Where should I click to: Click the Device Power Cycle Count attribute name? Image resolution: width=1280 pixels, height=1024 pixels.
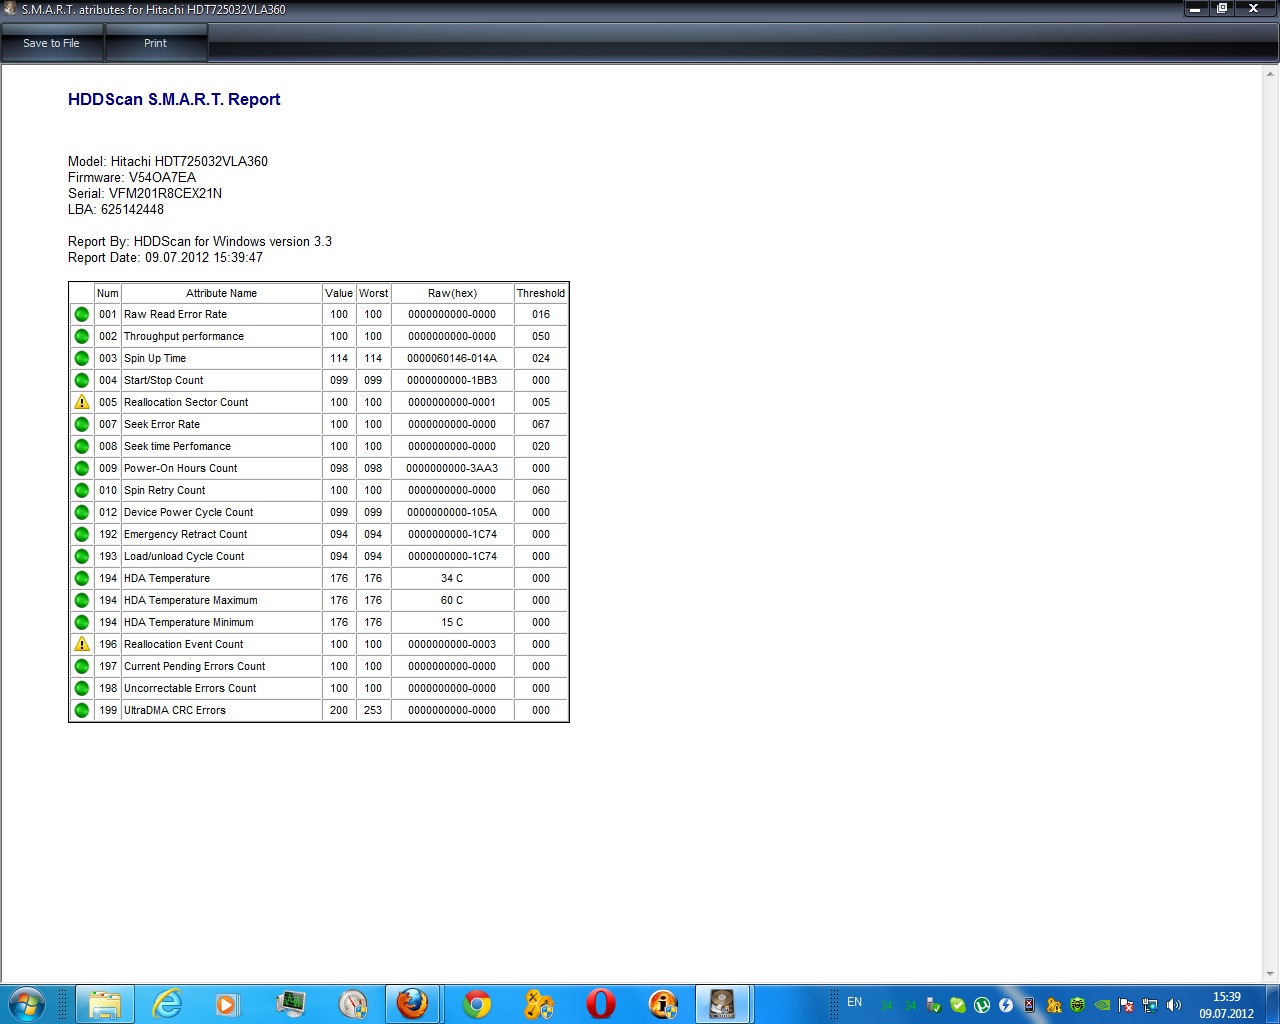click(188, 512)
